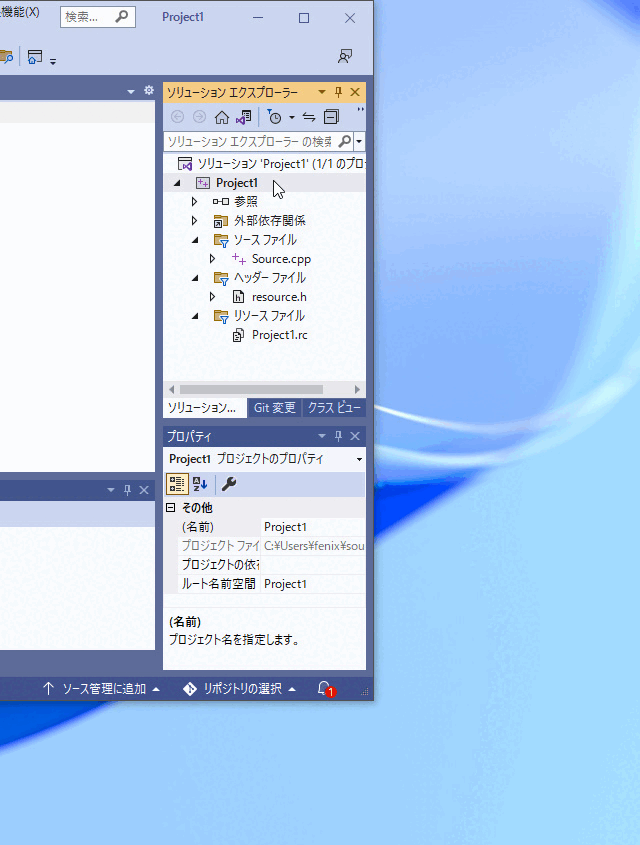Select the ヘッダー ファイル folder
Viewport: 640px width, 845px height.
click(270, 278)
